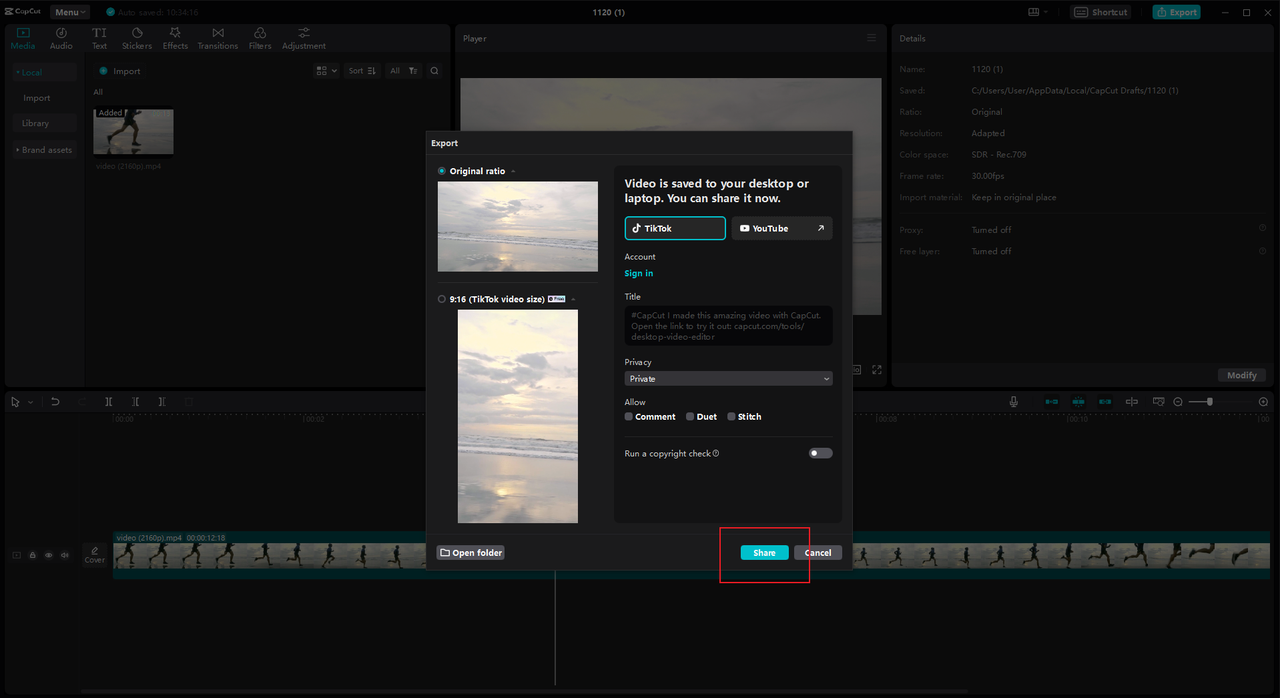Select the video (2160p).mp4 thumbnail

(x=133, y=131)
